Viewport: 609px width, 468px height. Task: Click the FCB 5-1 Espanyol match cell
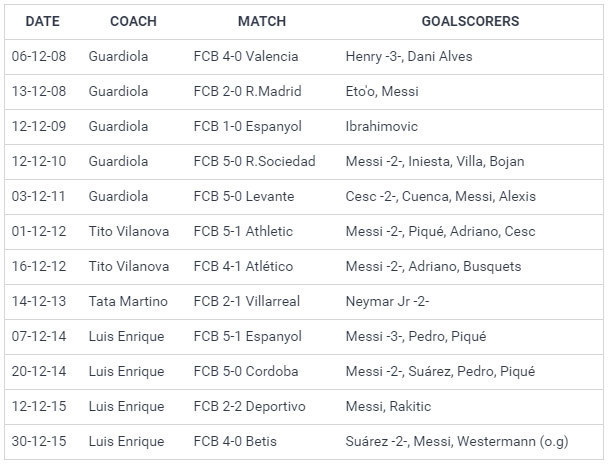[x=247, y=337]
